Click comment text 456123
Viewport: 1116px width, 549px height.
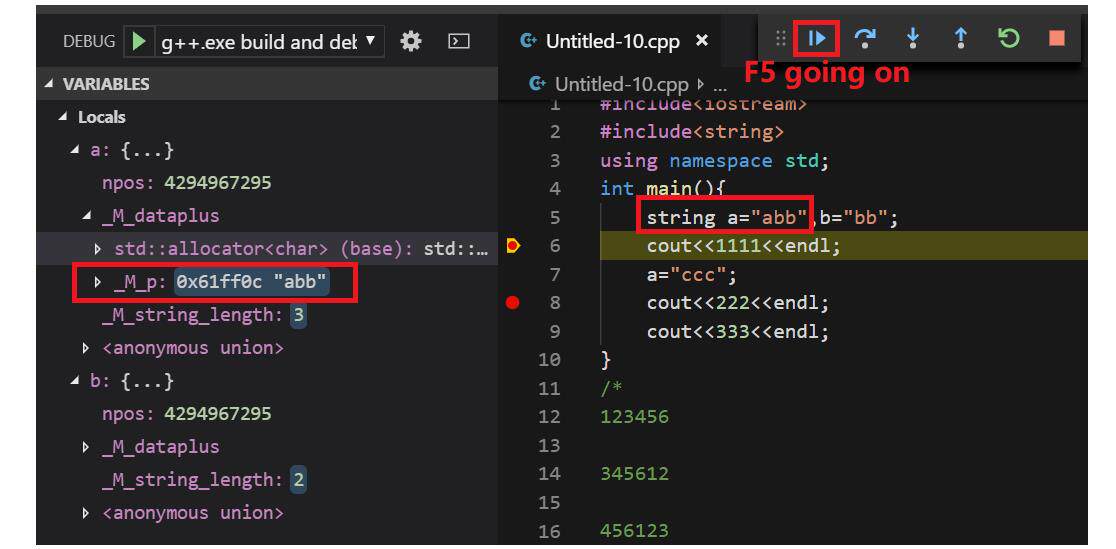coord(634,530)
